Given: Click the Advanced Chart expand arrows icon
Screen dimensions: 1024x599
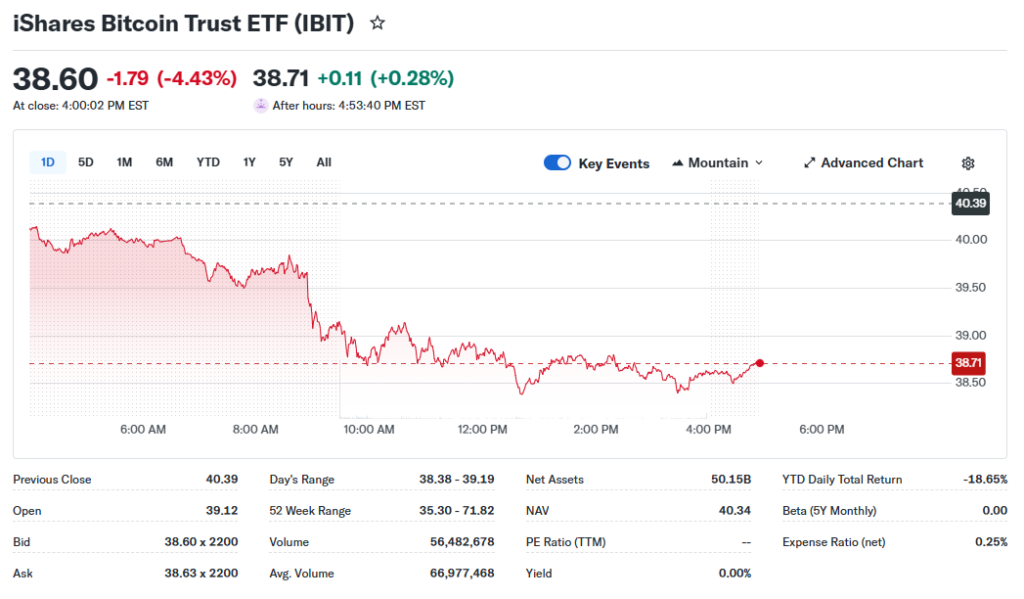Looking at the screenshot, I should click(x=810, y=163).
